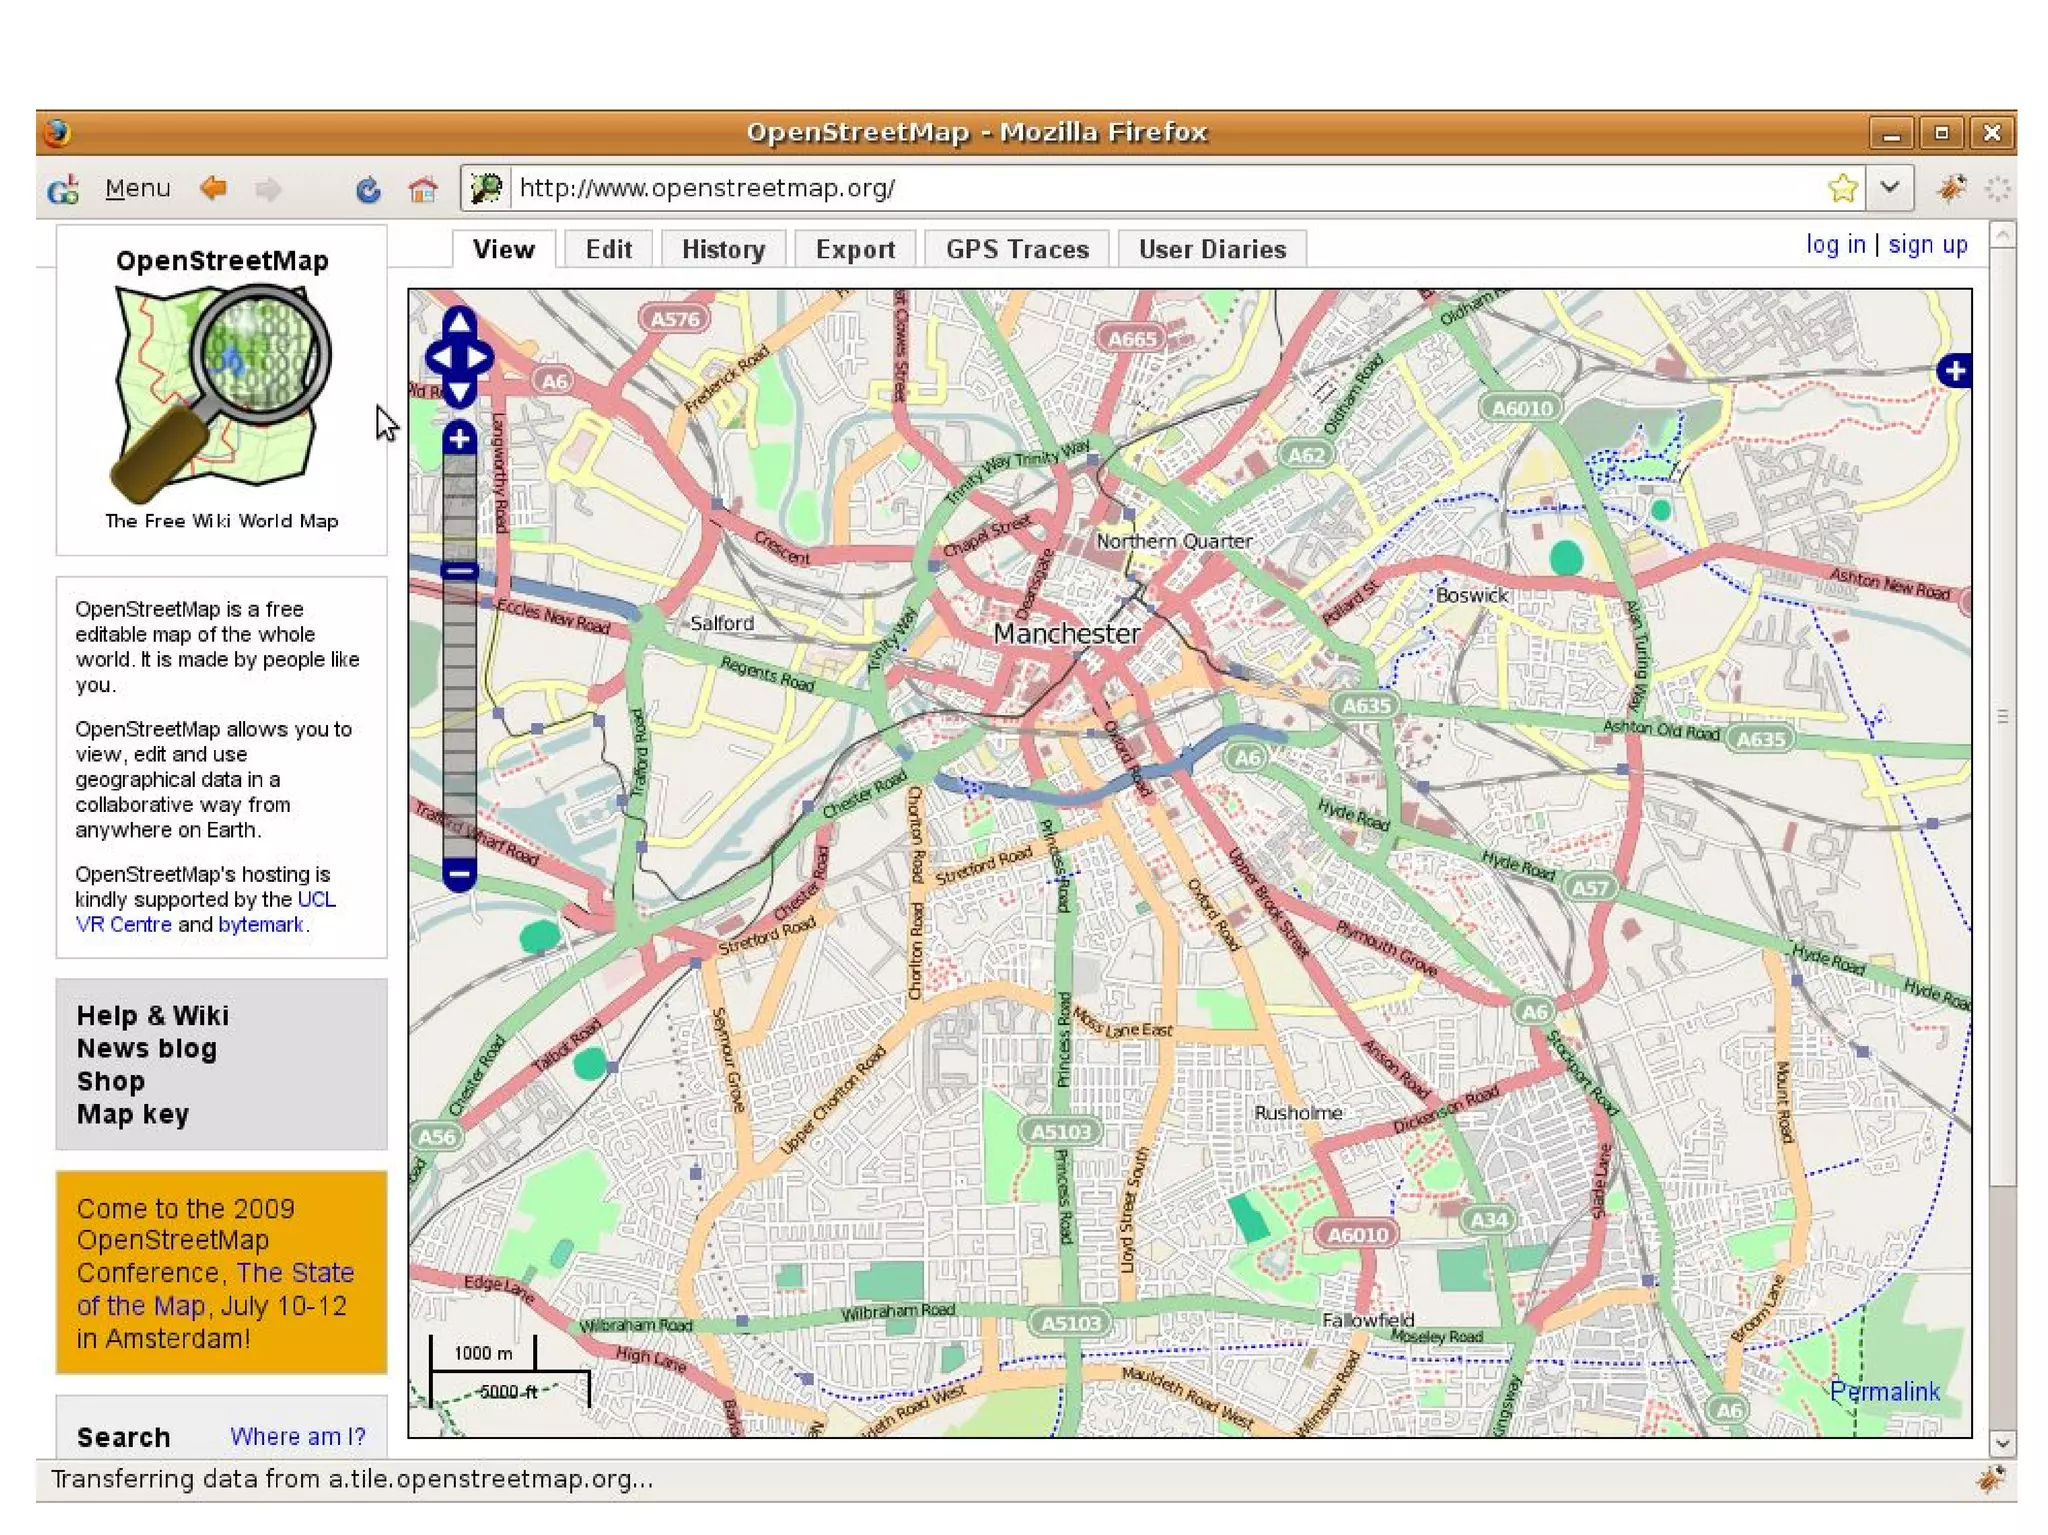The width and height of the screenshot is (2048, 1535).
Task: Click the Where am I? link
Action: (297, 1437)
